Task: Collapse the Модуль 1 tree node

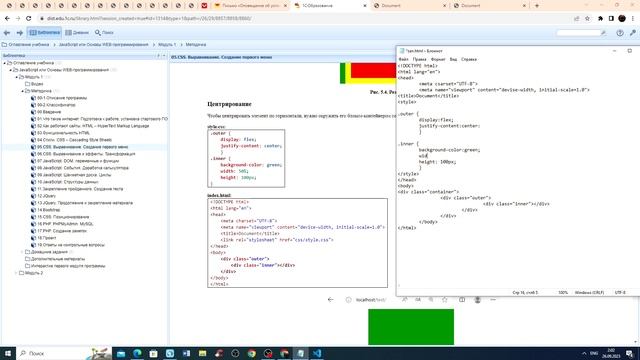Action: [x=17, y=77]
